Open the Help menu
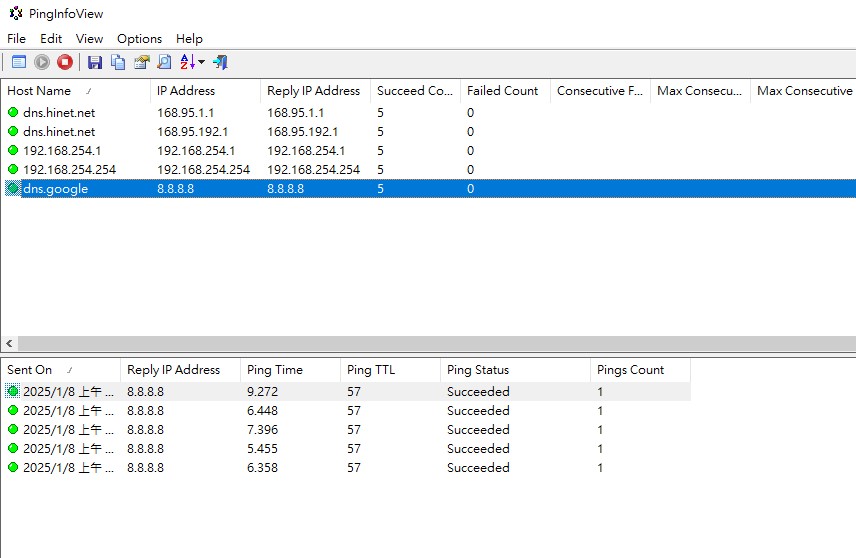The height and width of the screenshot is (558, 856). pyautogui.click(x=189, y=38)
